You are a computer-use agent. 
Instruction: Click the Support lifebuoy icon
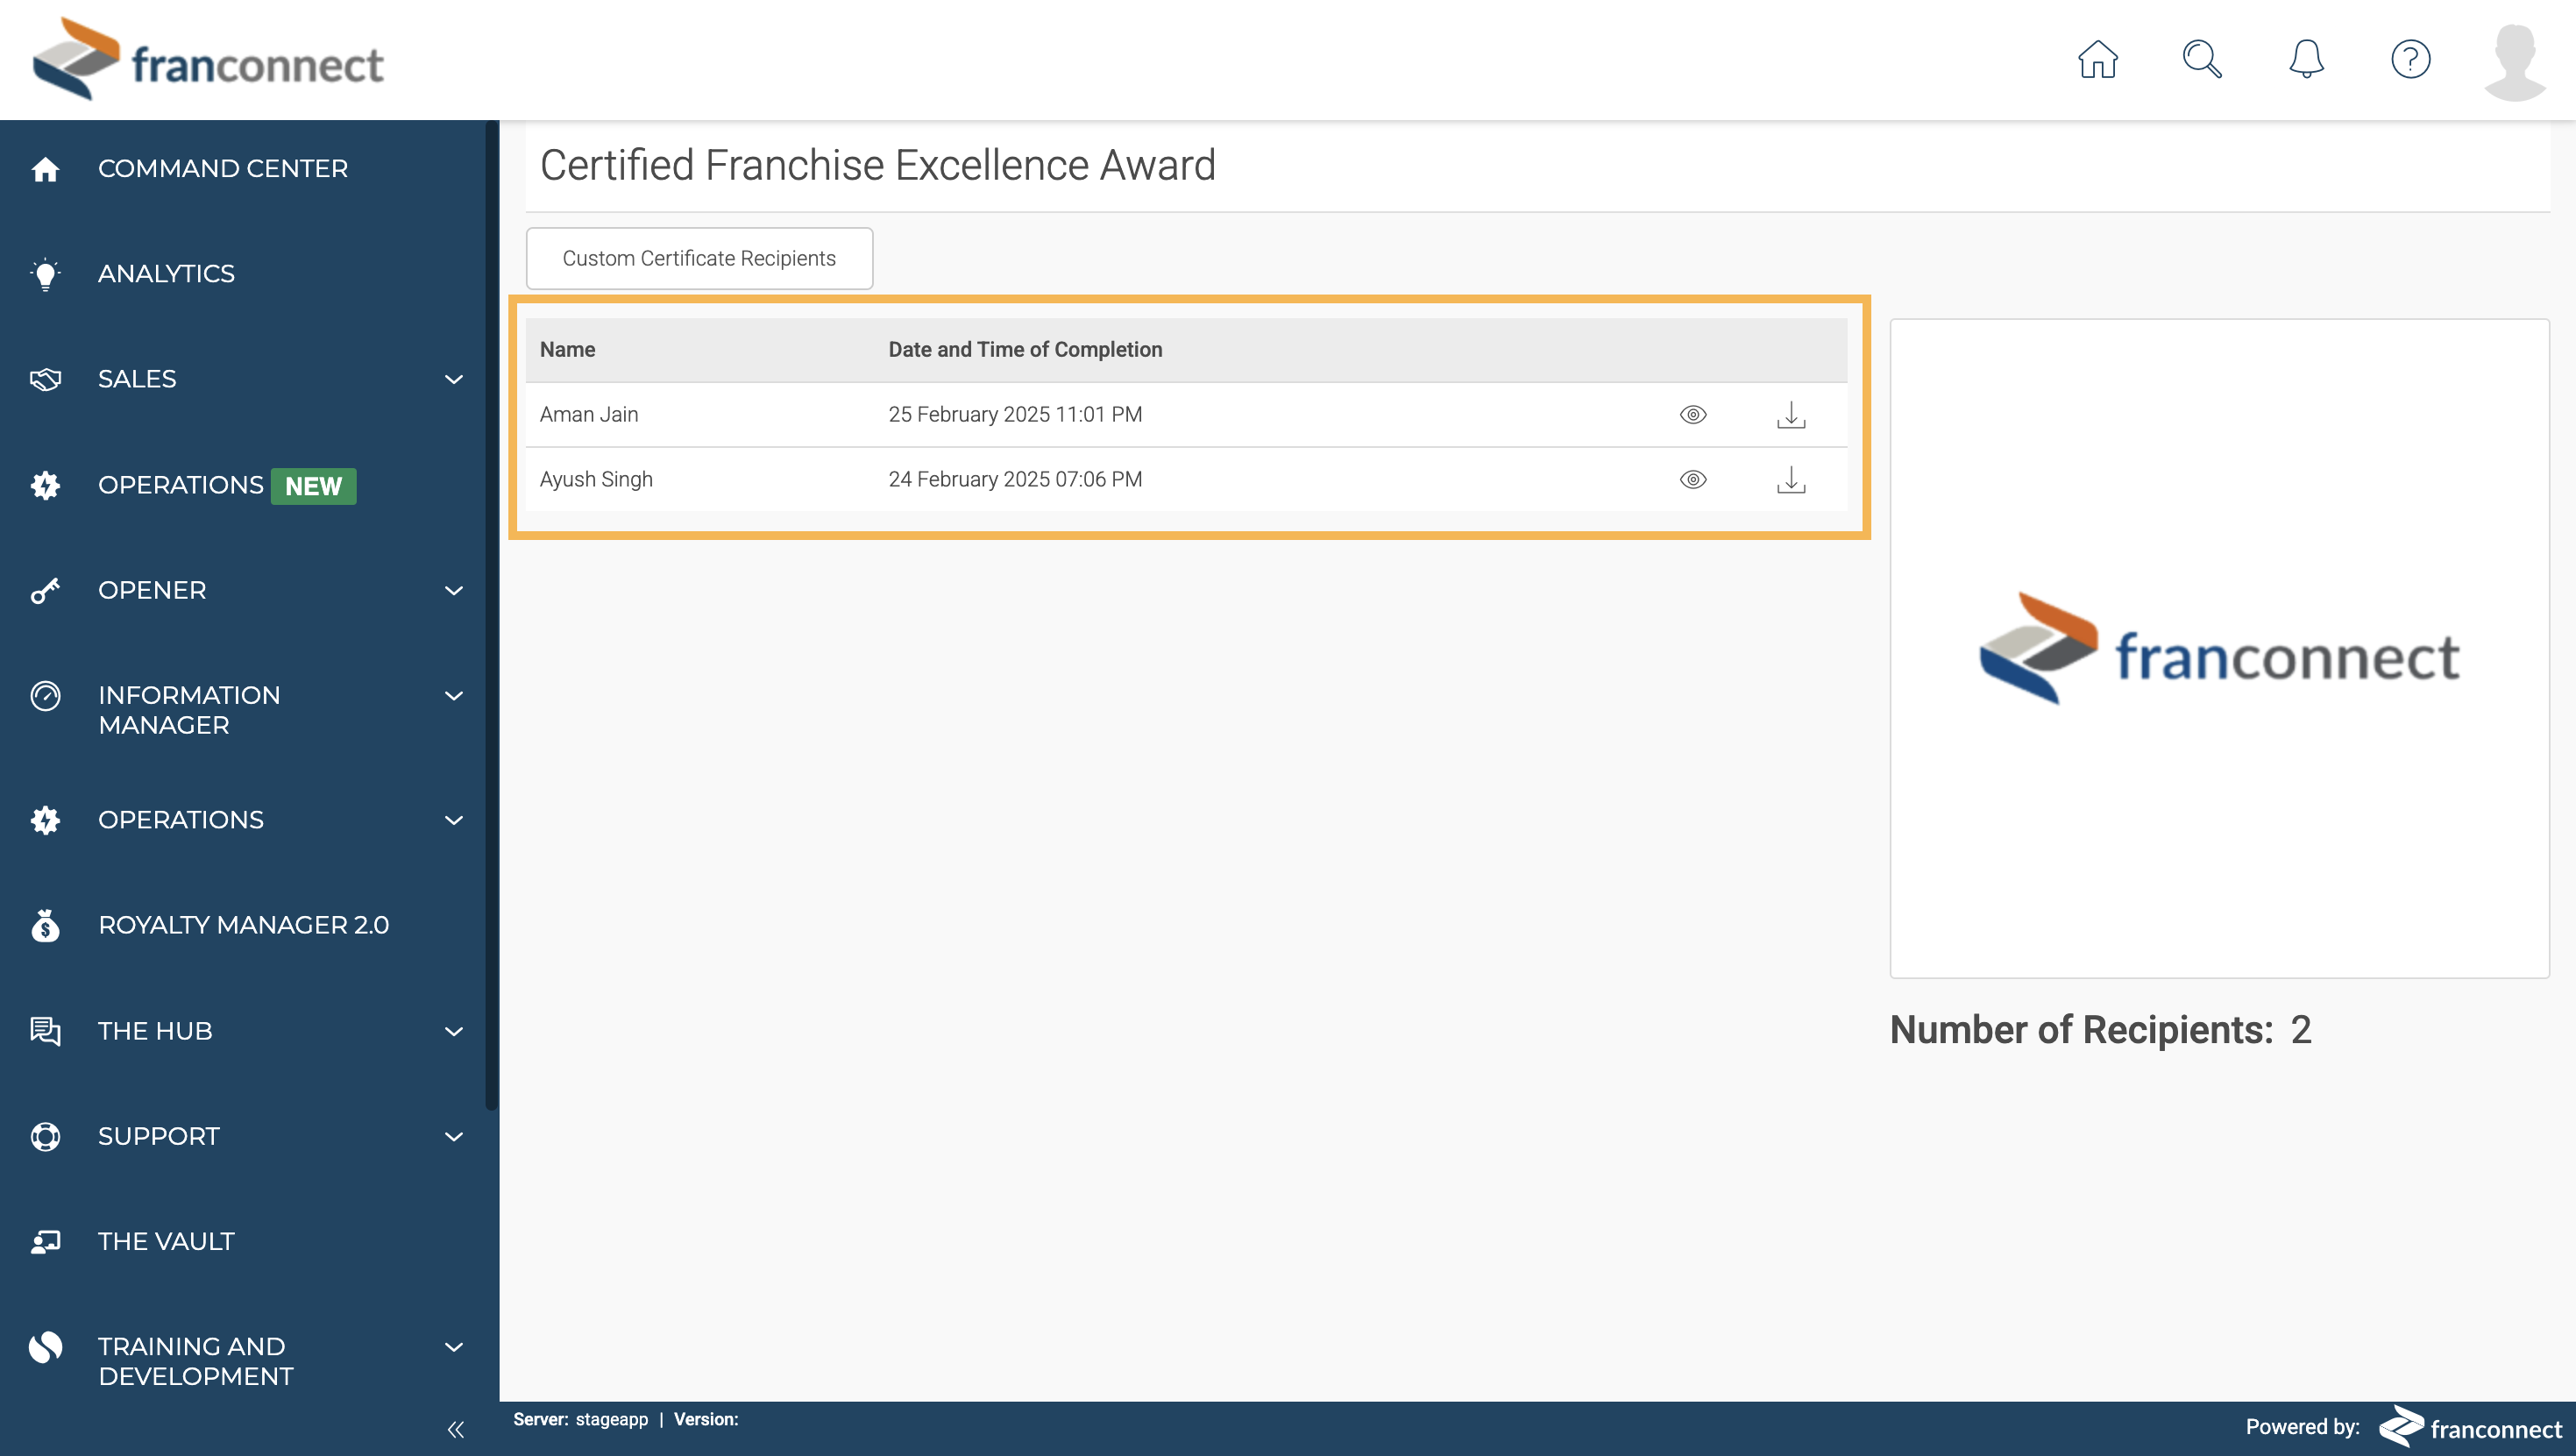point(45,1136)
